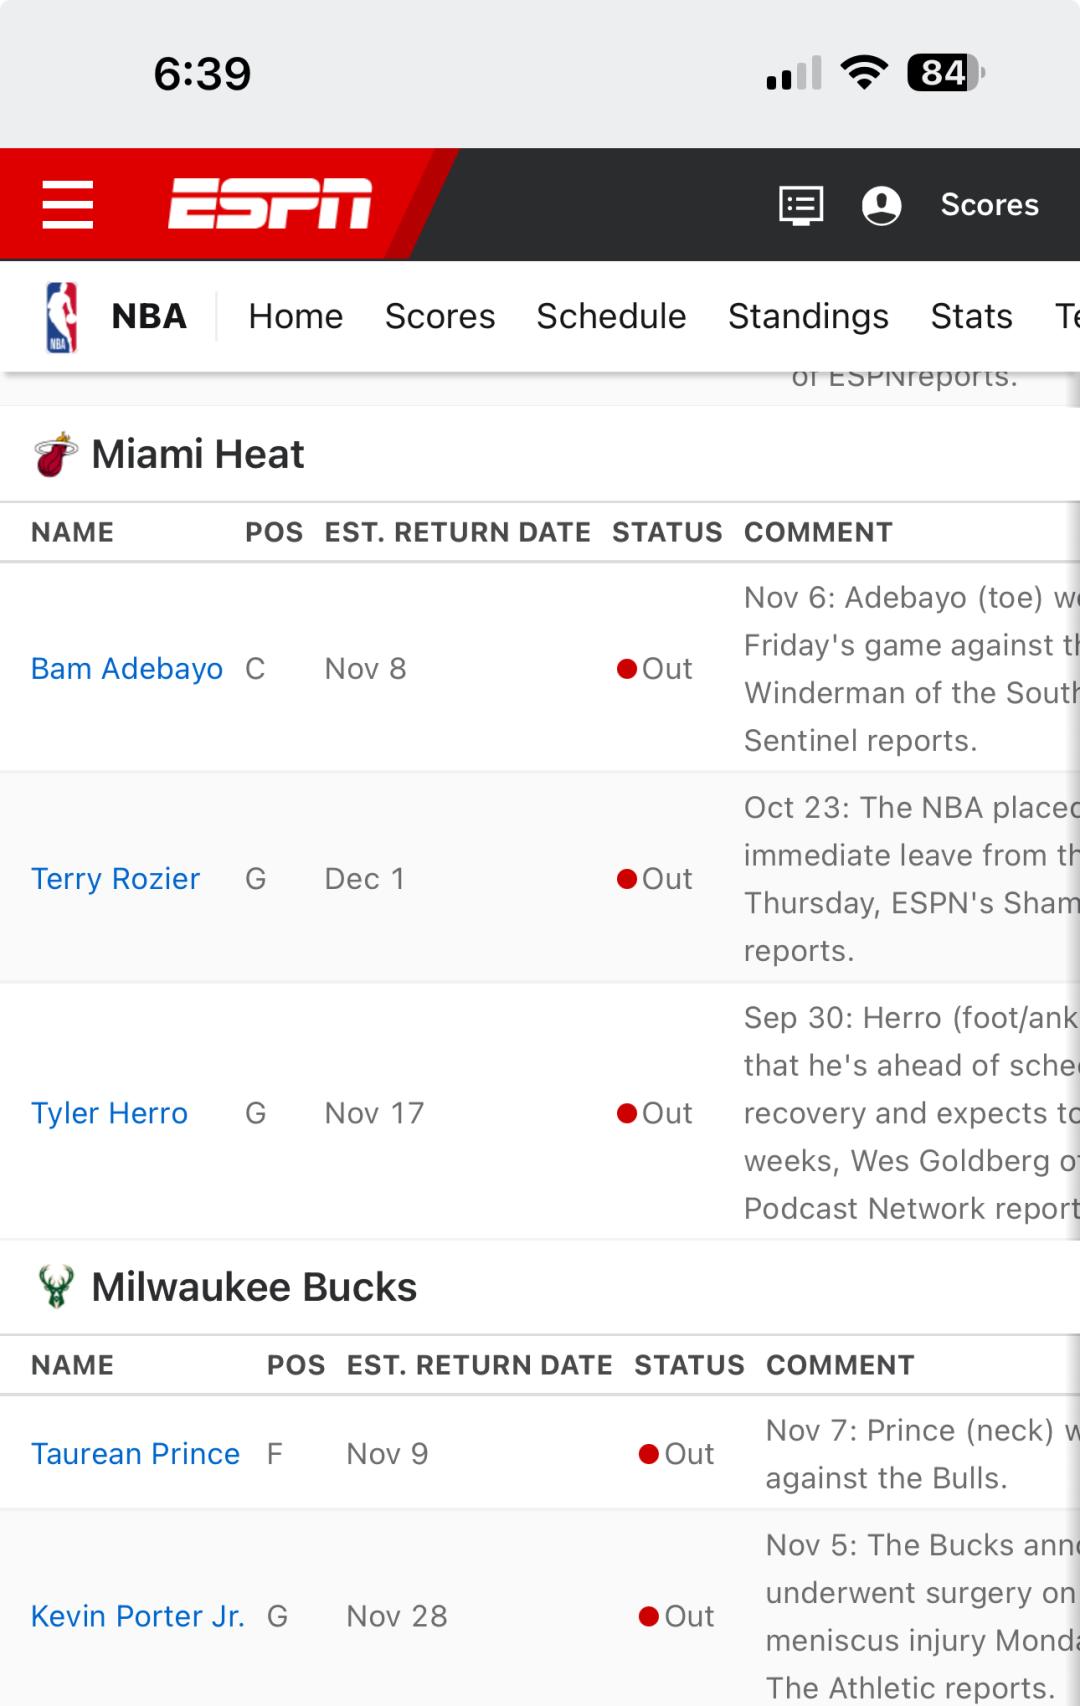Open Scores in the top header

989,205
